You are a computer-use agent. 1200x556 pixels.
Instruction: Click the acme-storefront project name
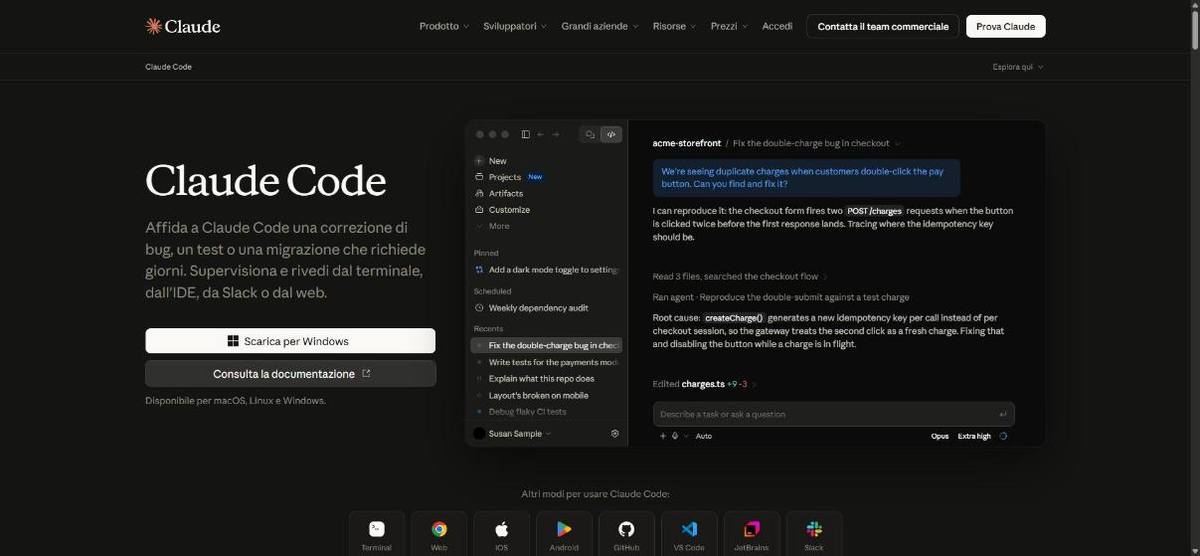pos(686,143)
